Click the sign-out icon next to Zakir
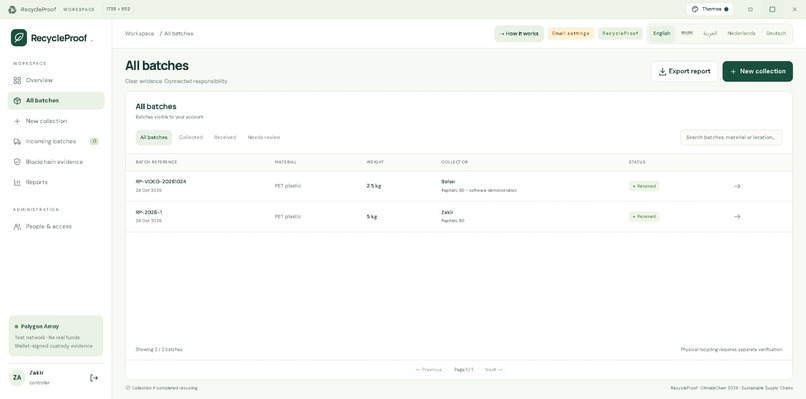This screenshot has width=806, height=399. pos(94,378)
